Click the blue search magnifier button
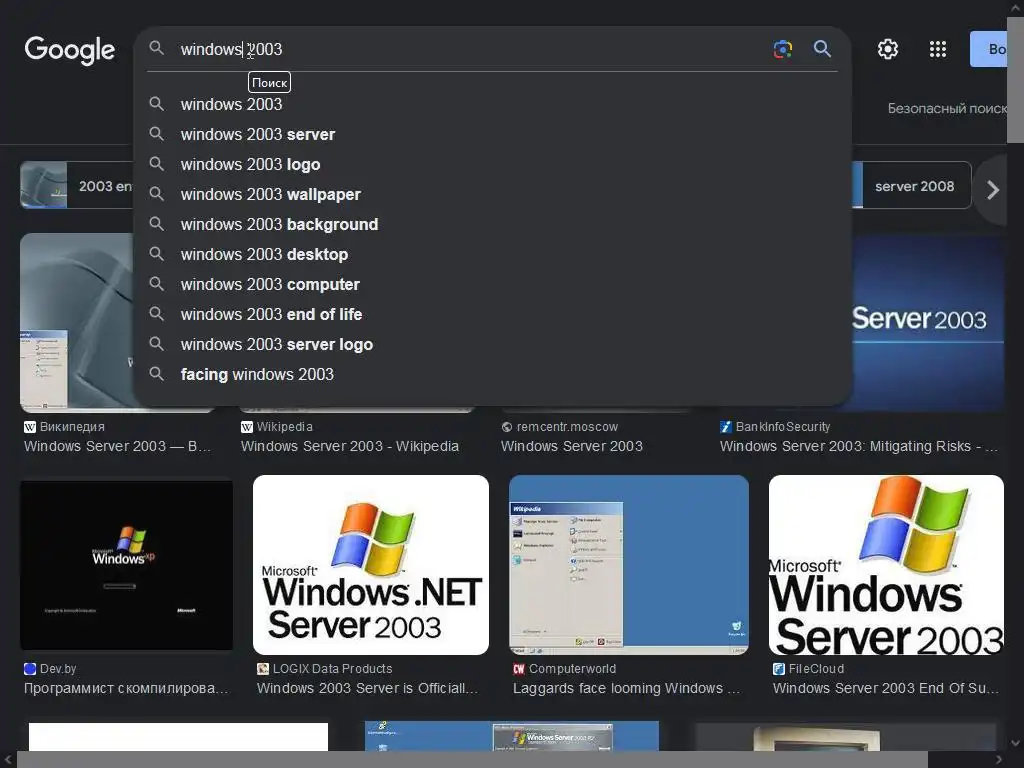Image resolution: width=1024 pixels, height=768 pixels. [x=822, y=49]
